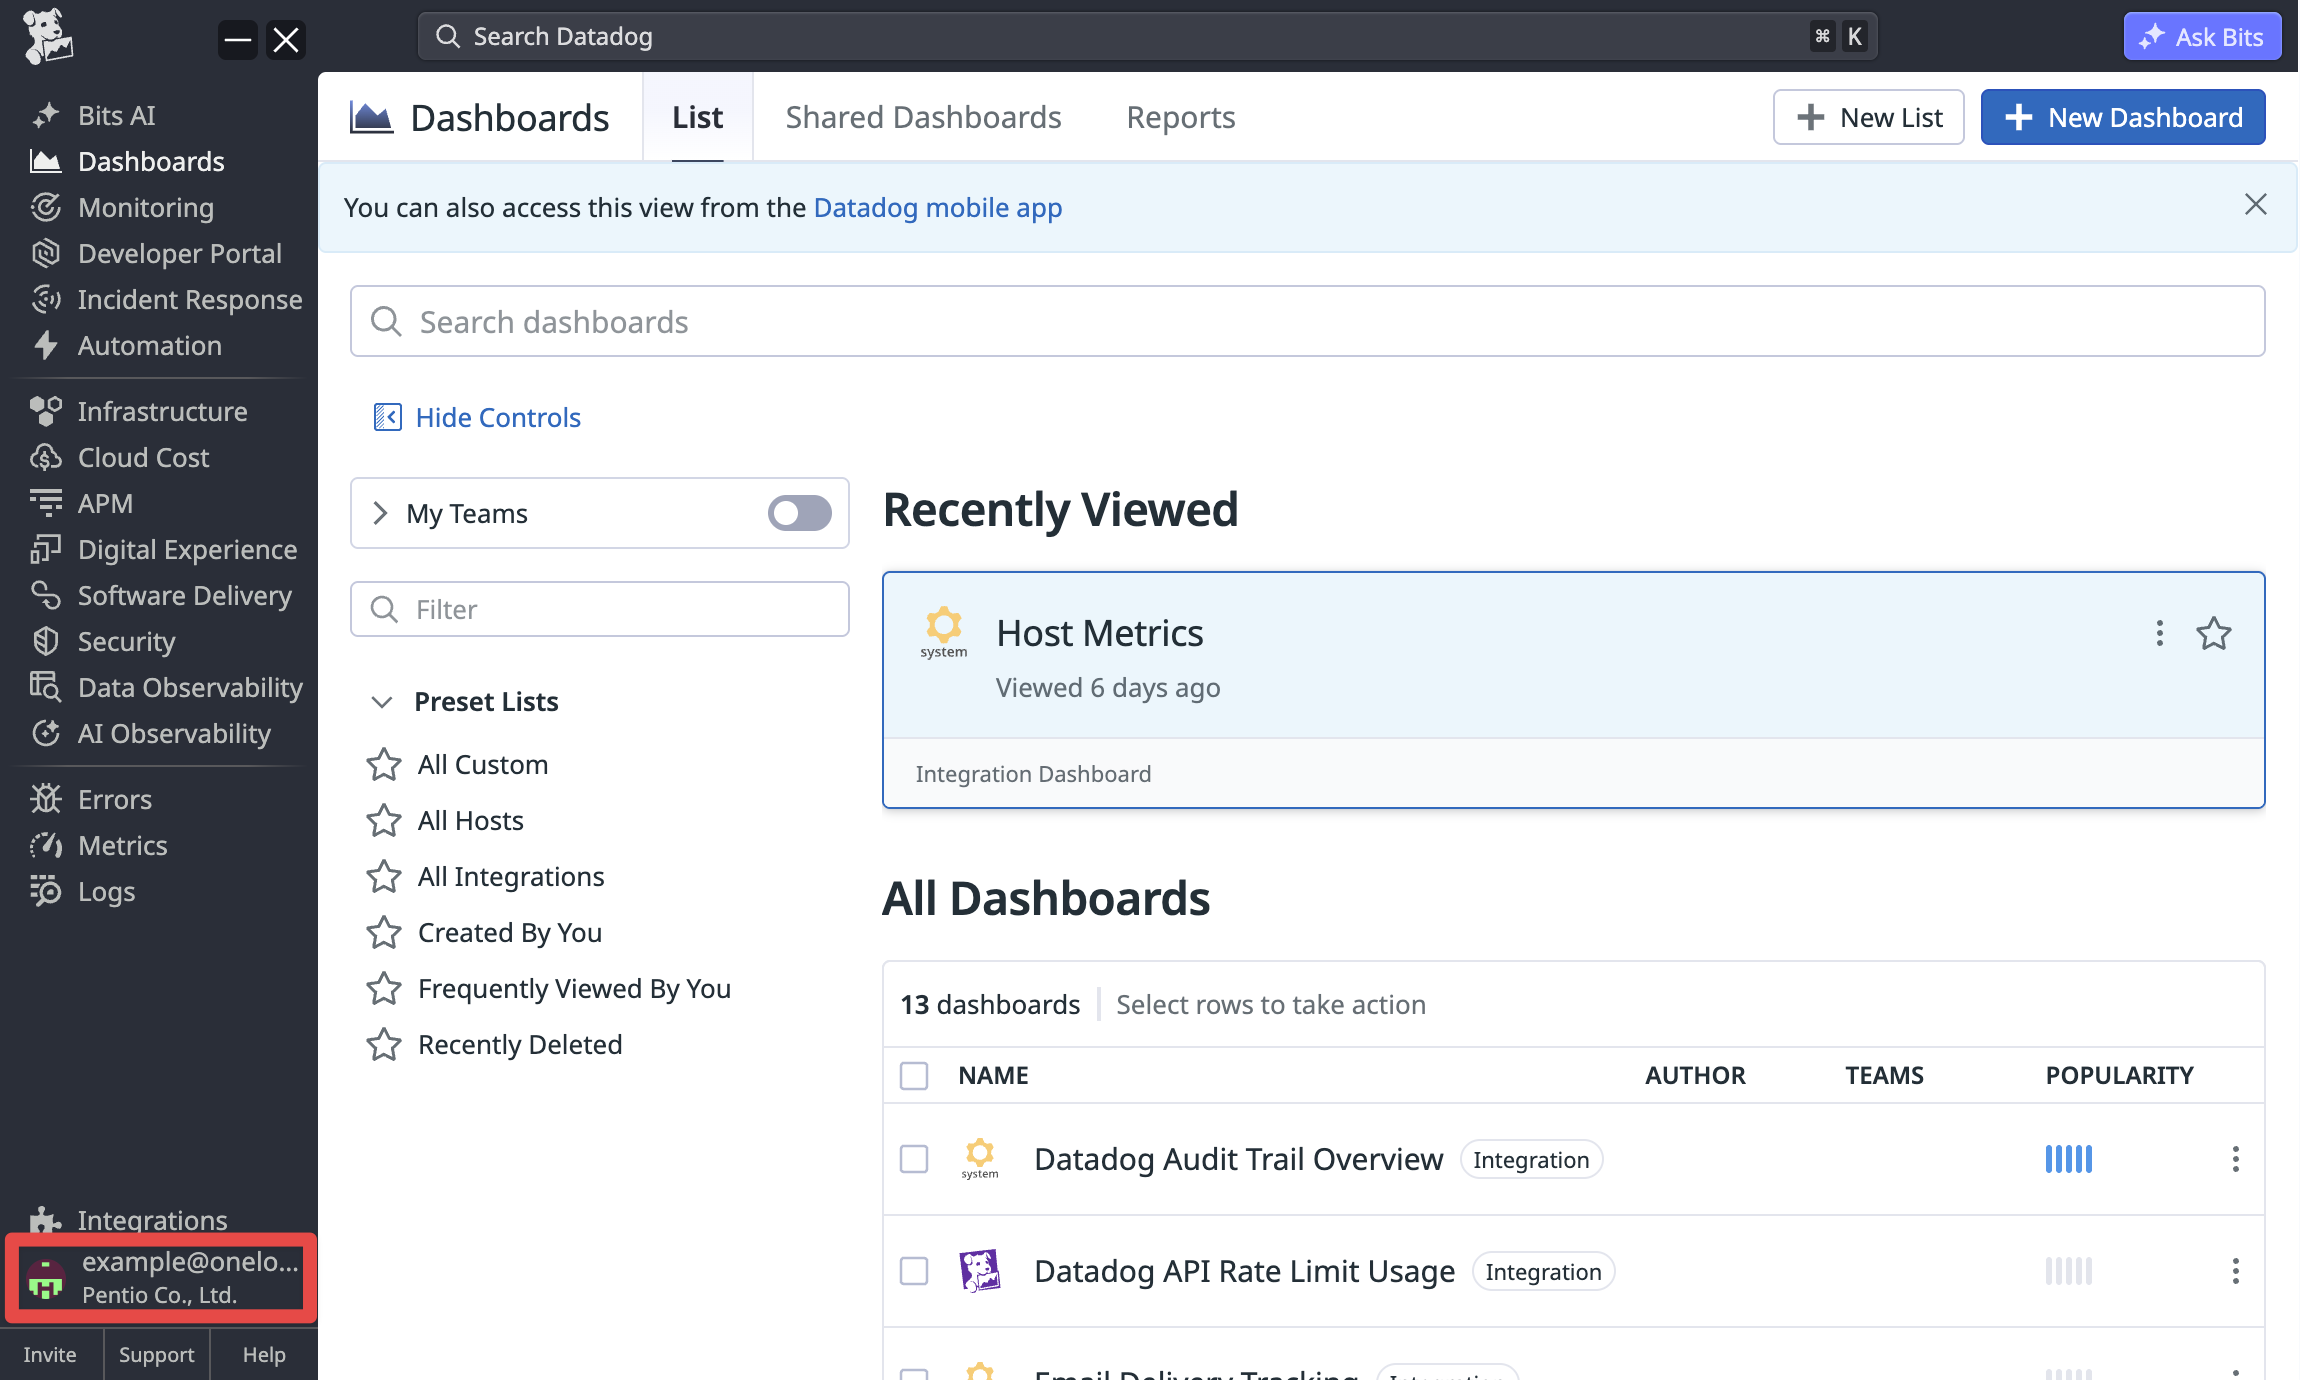Expand the My Teams section chevron
Screen dimensions: 2300x1380
tap(380, 513)
